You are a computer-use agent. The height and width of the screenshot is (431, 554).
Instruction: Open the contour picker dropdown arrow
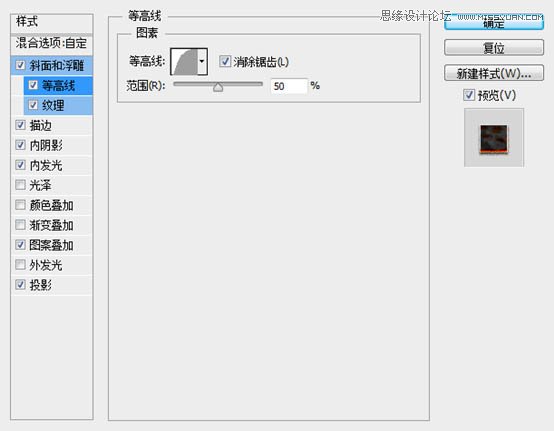[x=202, y=61]
